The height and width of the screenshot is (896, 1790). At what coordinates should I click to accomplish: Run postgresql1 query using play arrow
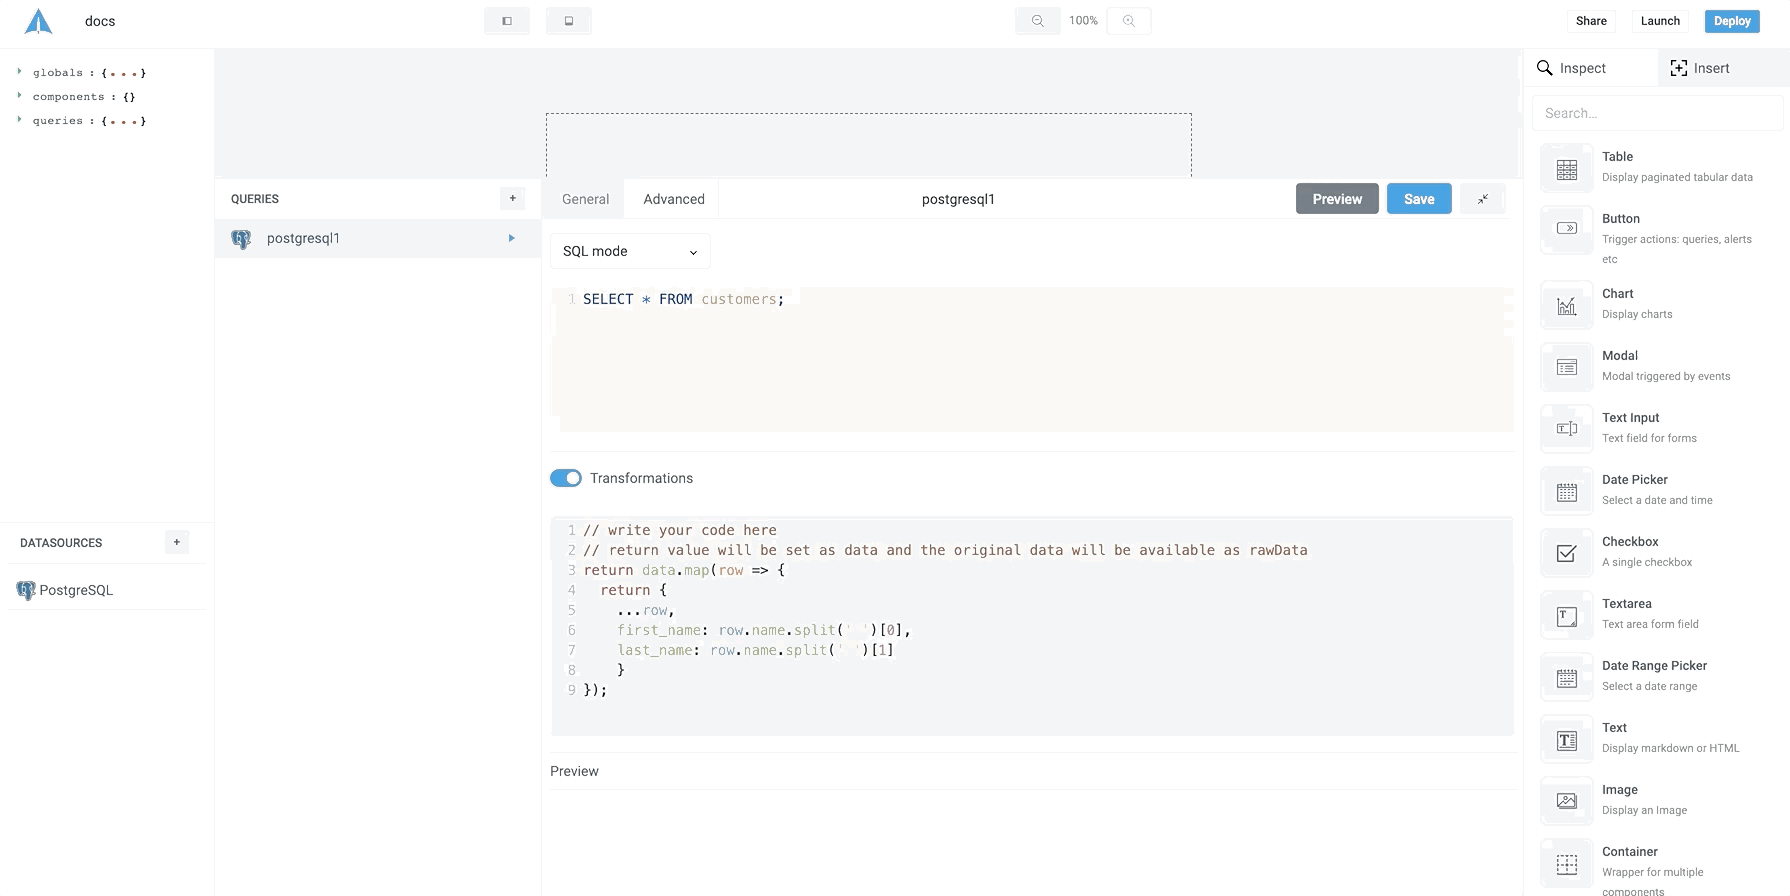click(x=511, y=238)
